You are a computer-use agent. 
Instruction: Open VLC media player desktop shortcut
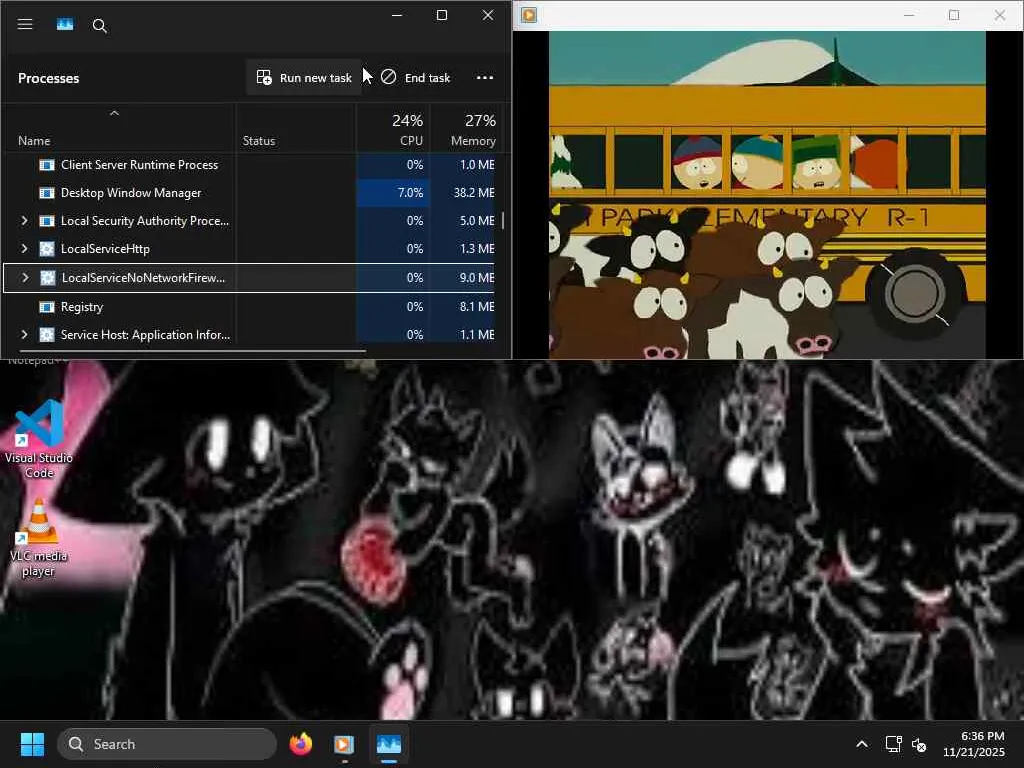click(39, 537)
